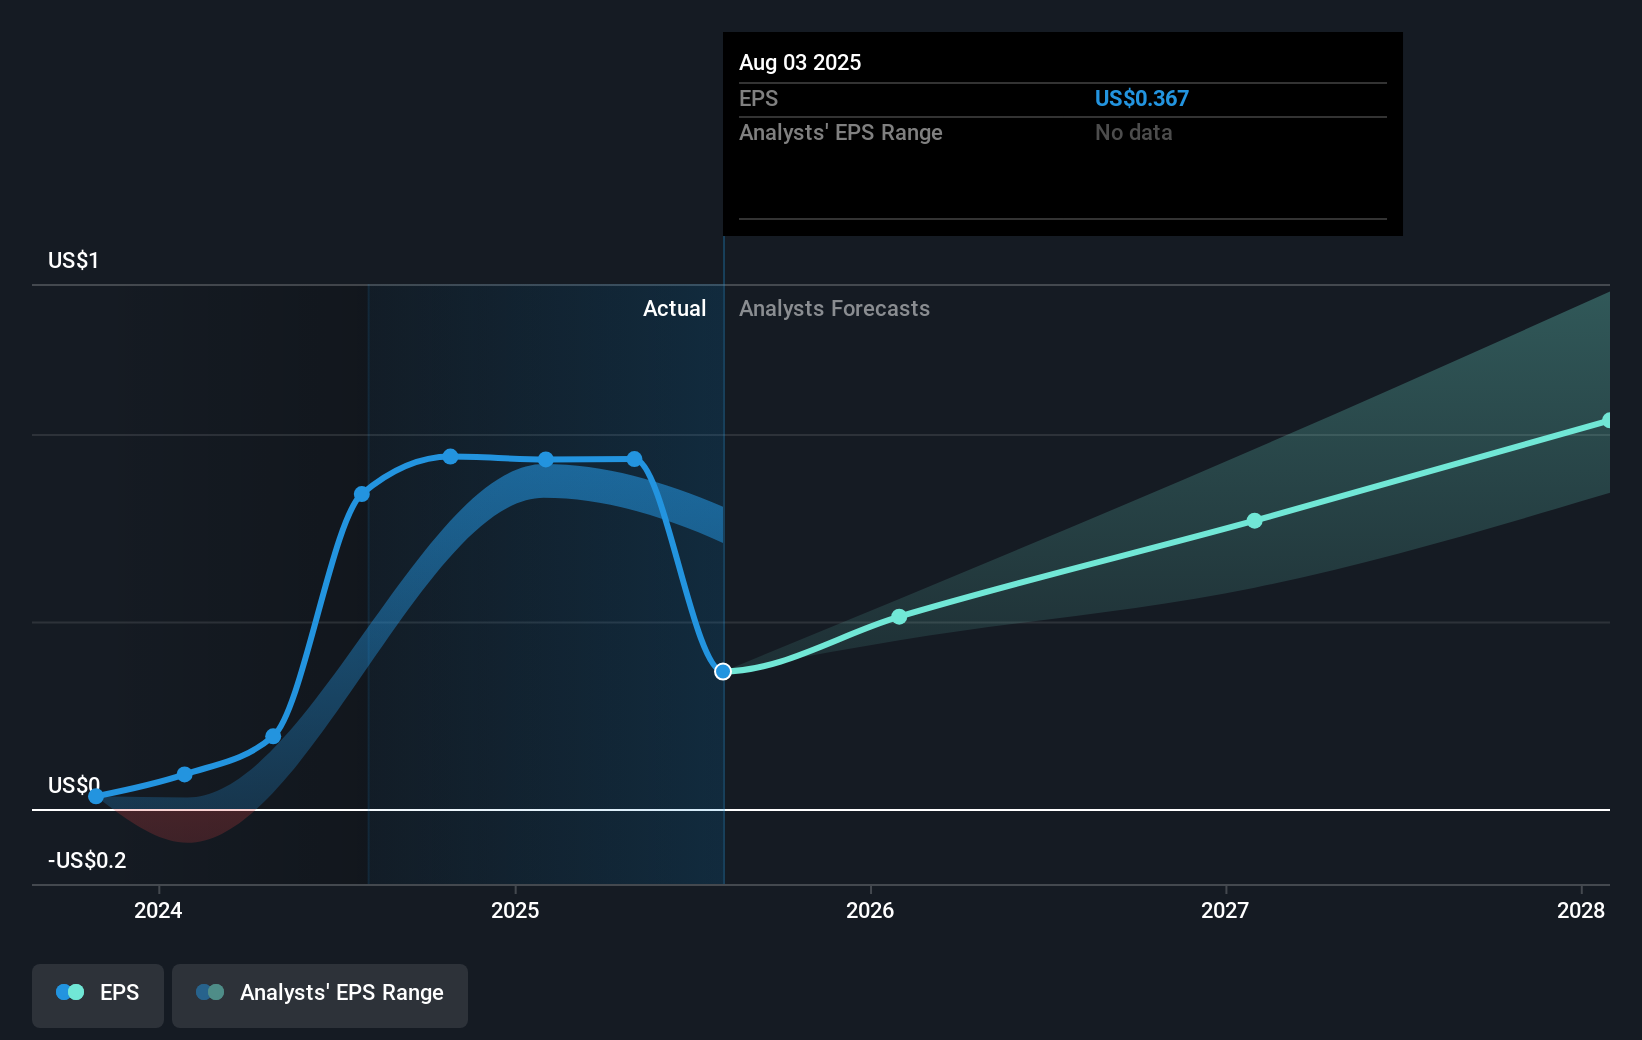The width and height of the screenshot is (1642, 1040).
Task: Click the 2027 x-axis label
Action: [x=1225, y=910]
